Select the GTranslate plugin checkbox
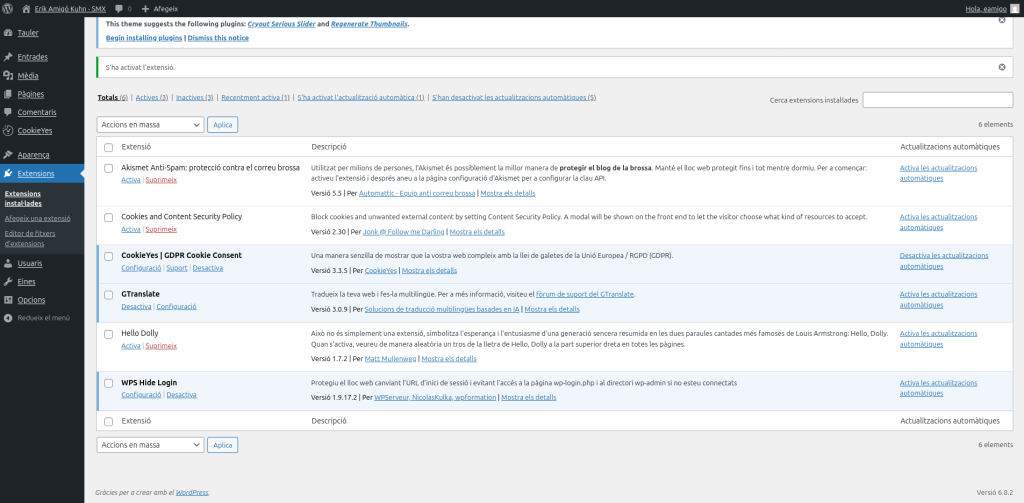This screenshot has height=503, width=1024. (x=109, y=295)
